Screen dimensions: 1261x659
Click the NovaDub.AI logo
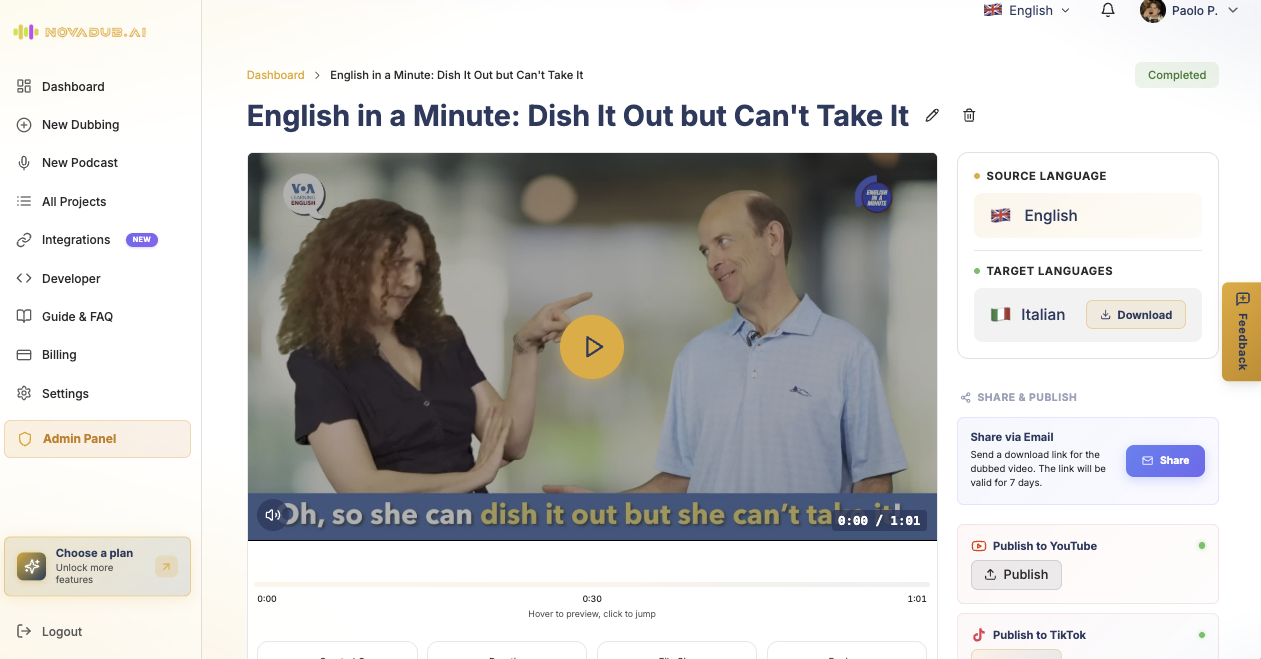click(x=81, y=32)
